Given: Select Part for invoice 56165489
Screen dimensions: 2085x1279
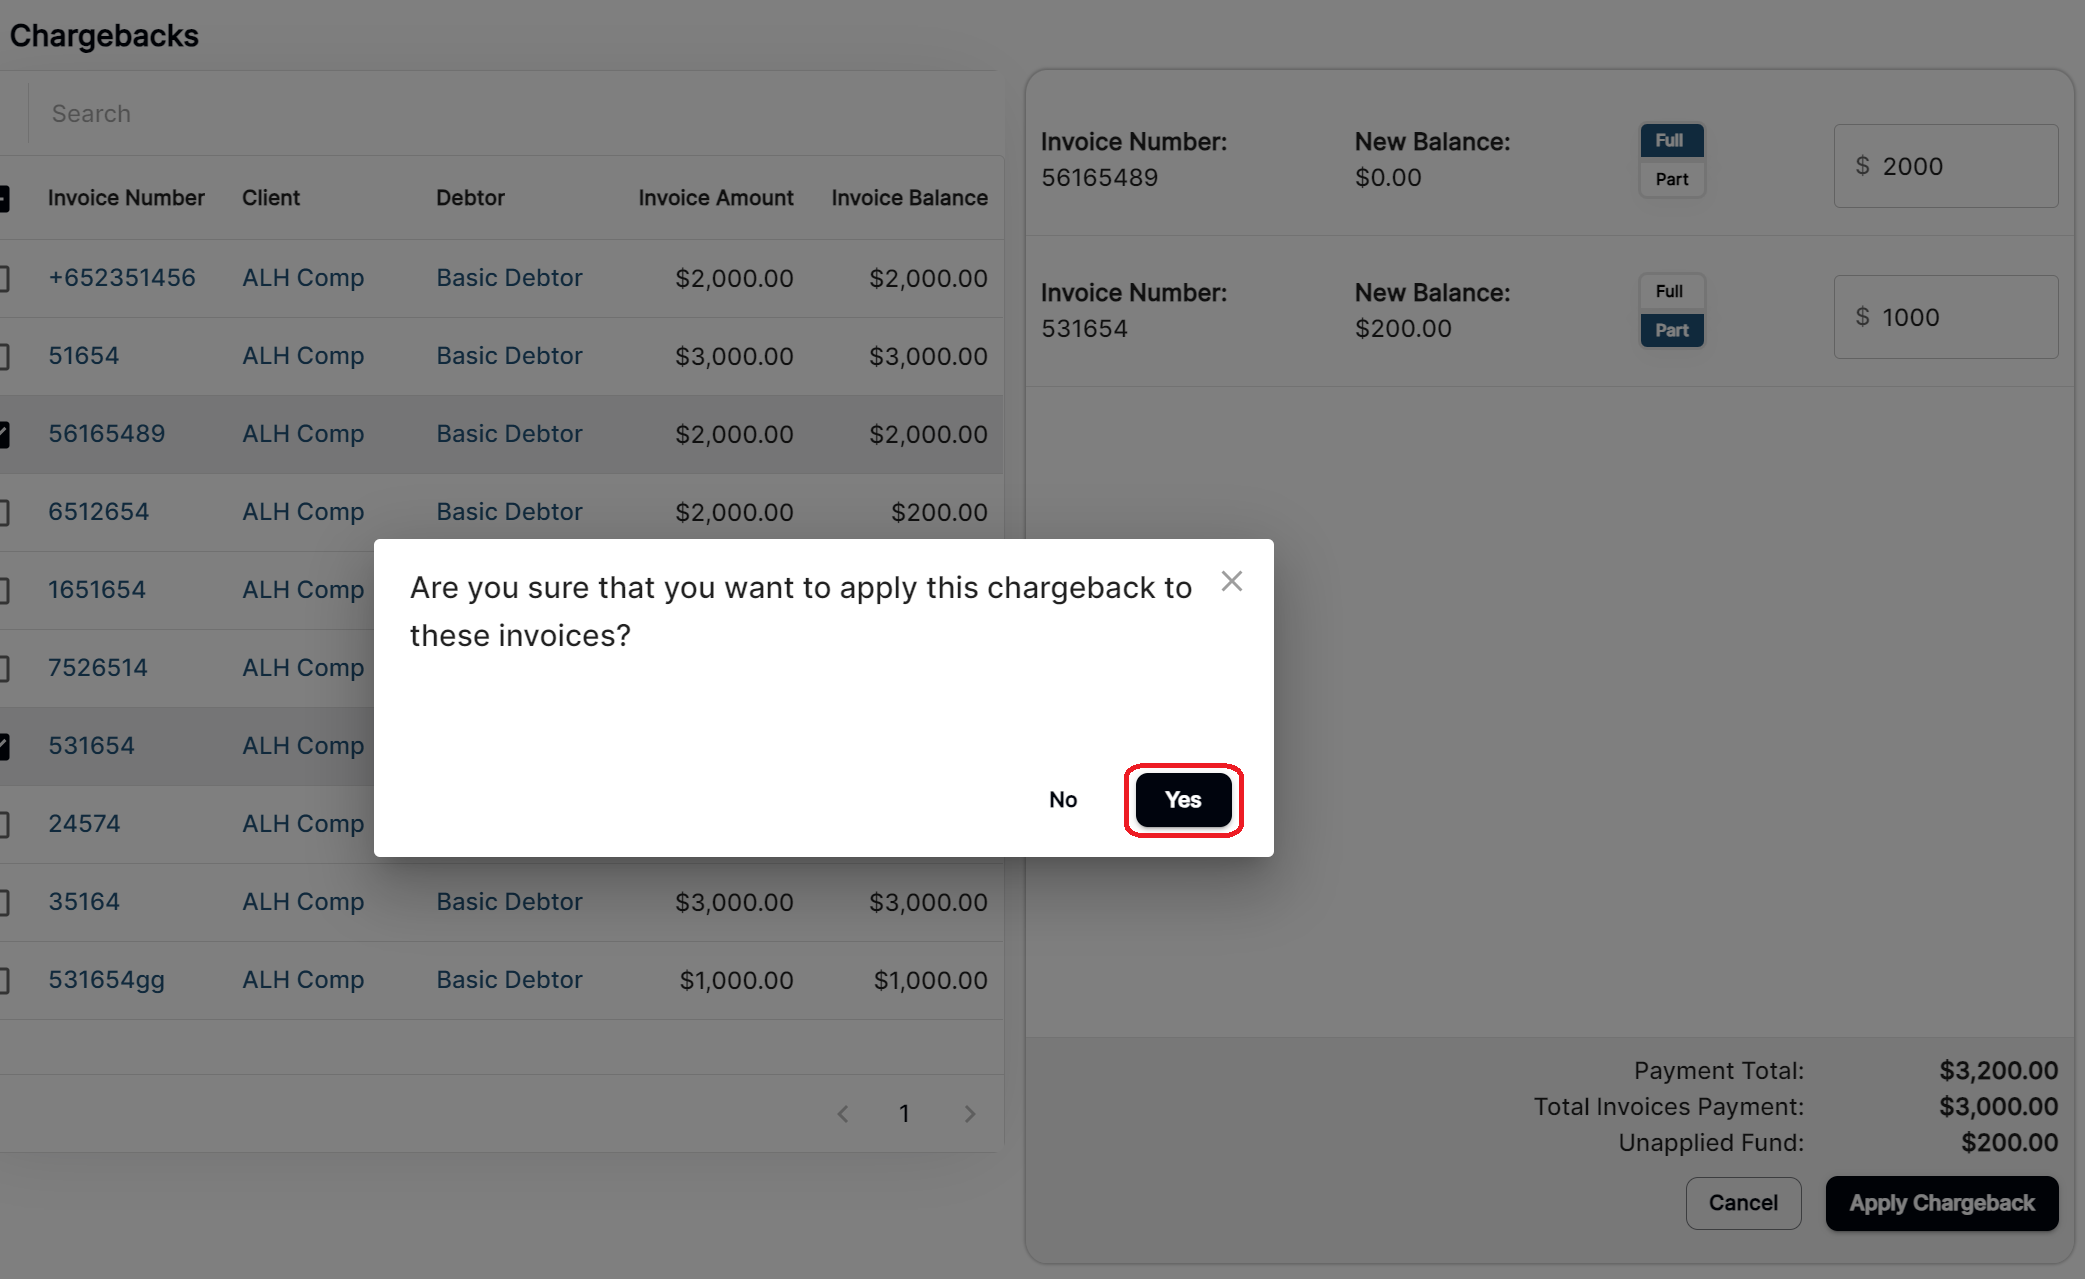Looking at the screenshot, I should point(1671,180).
